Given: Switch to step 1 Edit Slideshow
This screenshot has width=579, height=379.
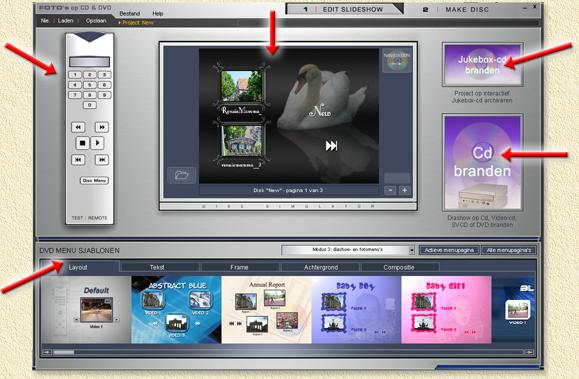Looking at the screenshot, I should click(x=344, y=9).
